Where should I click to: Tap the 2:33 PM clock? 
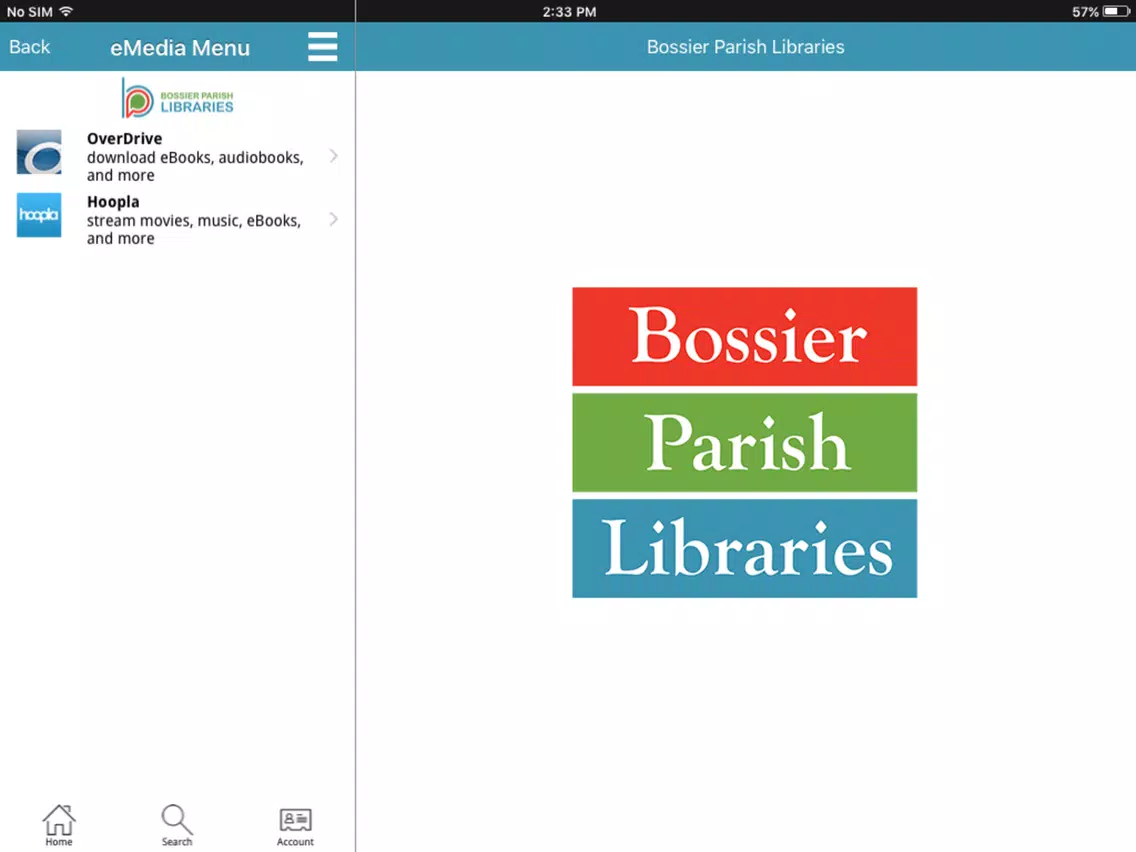569,12
